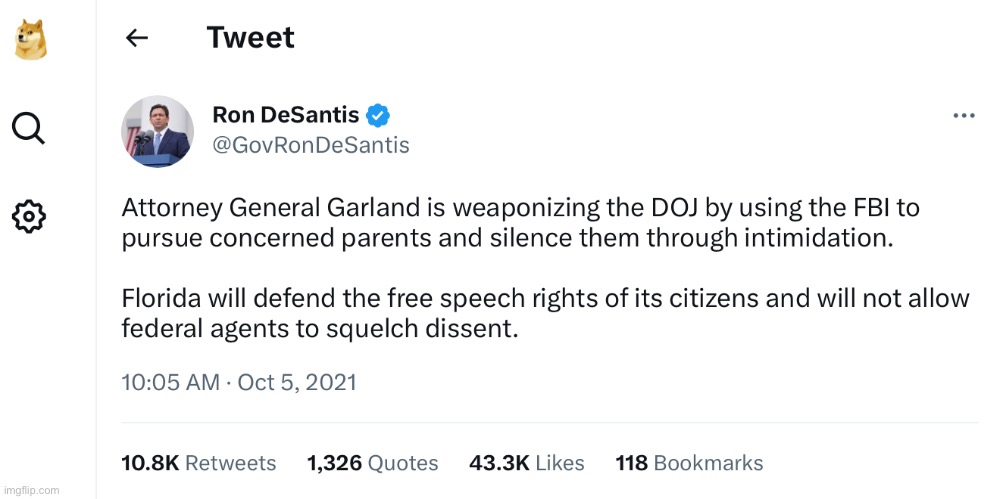This screenshot has height=499, width=1003.
Task: Go back using the left arrow
Action: [x=136, y=39]
